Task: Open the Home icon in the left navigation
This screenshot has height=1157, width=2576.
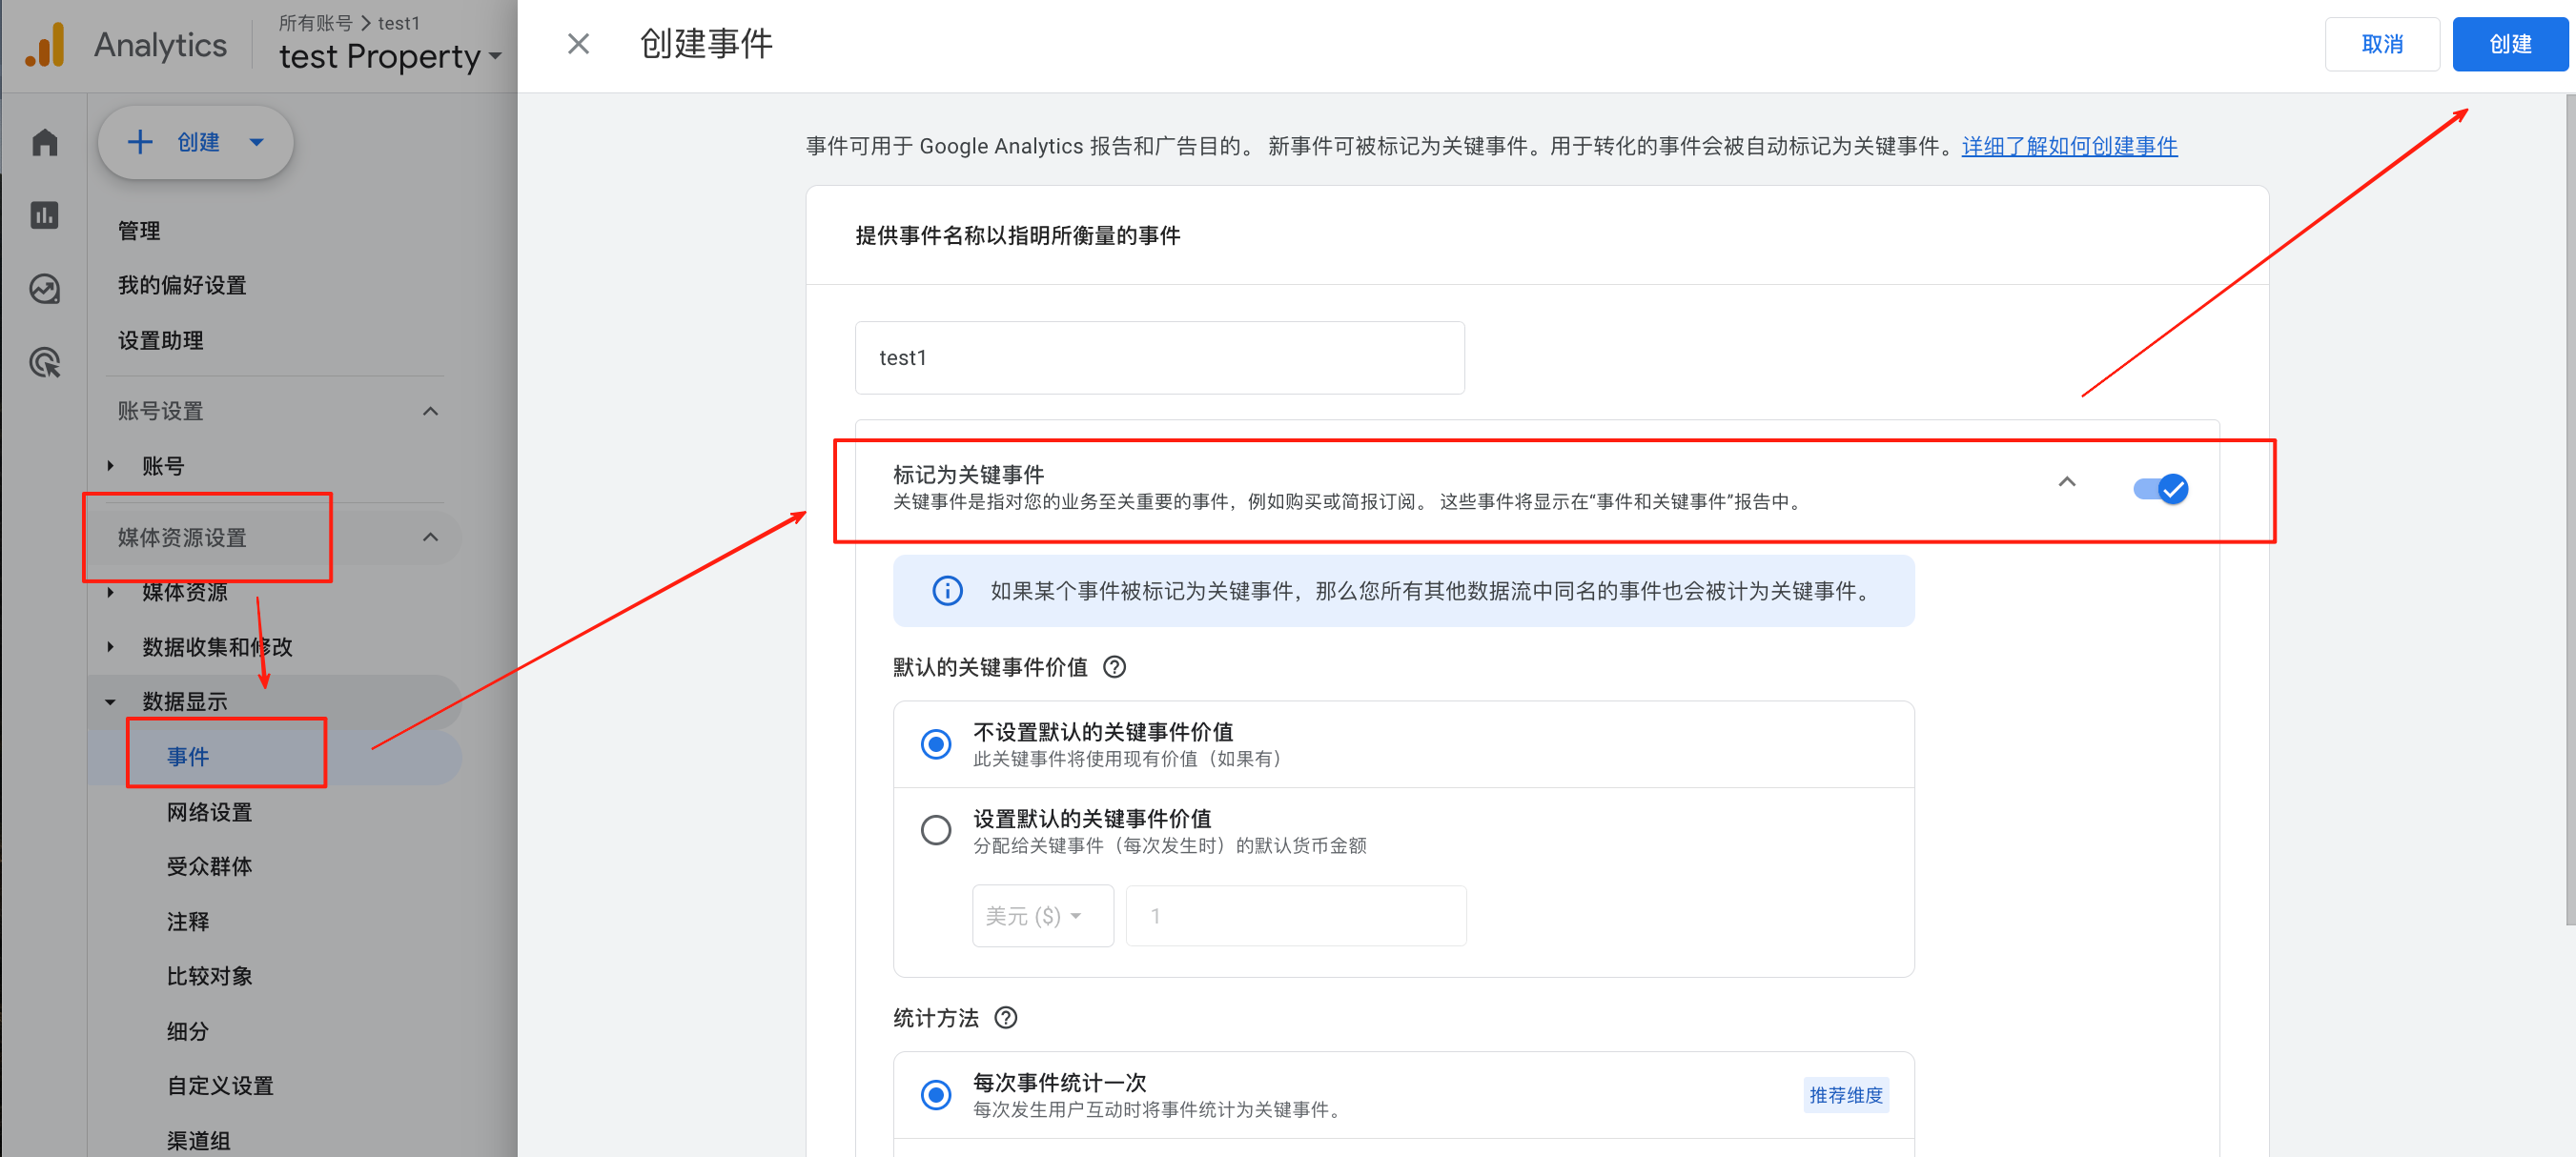Action: 44,142
